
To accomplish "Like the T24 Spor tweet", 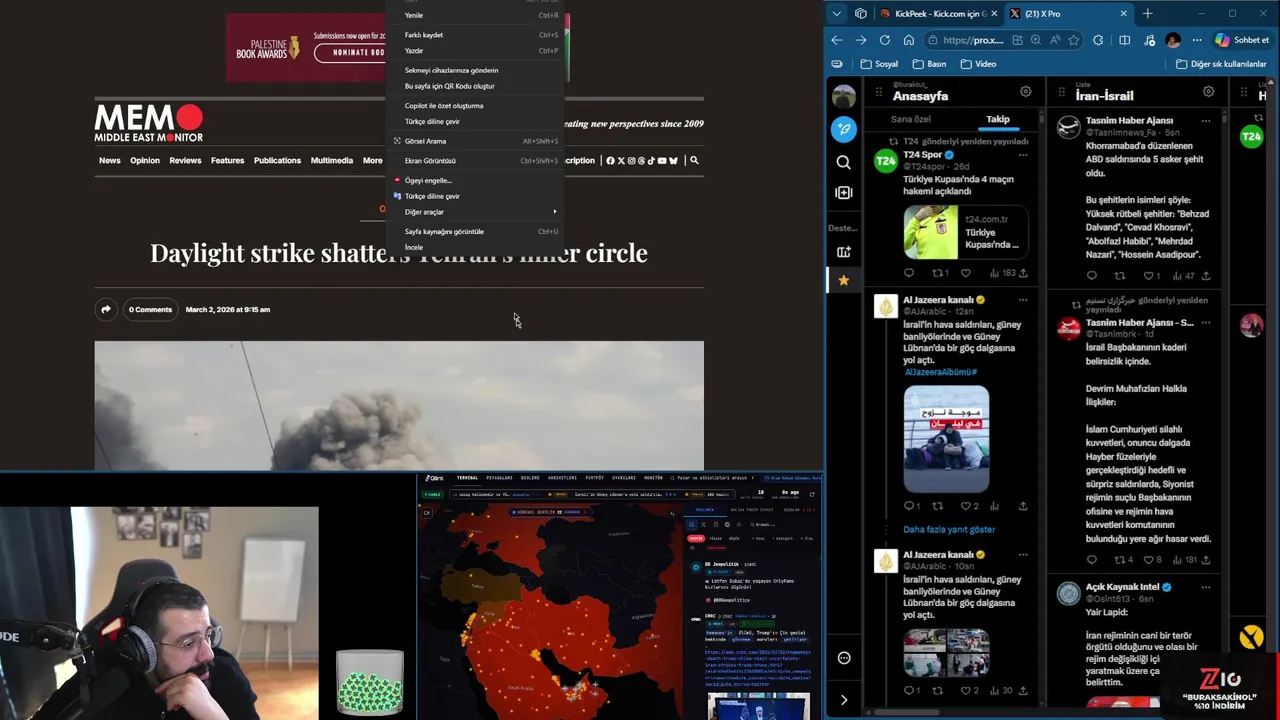I will pyautogui.click(x=965, y=273).
